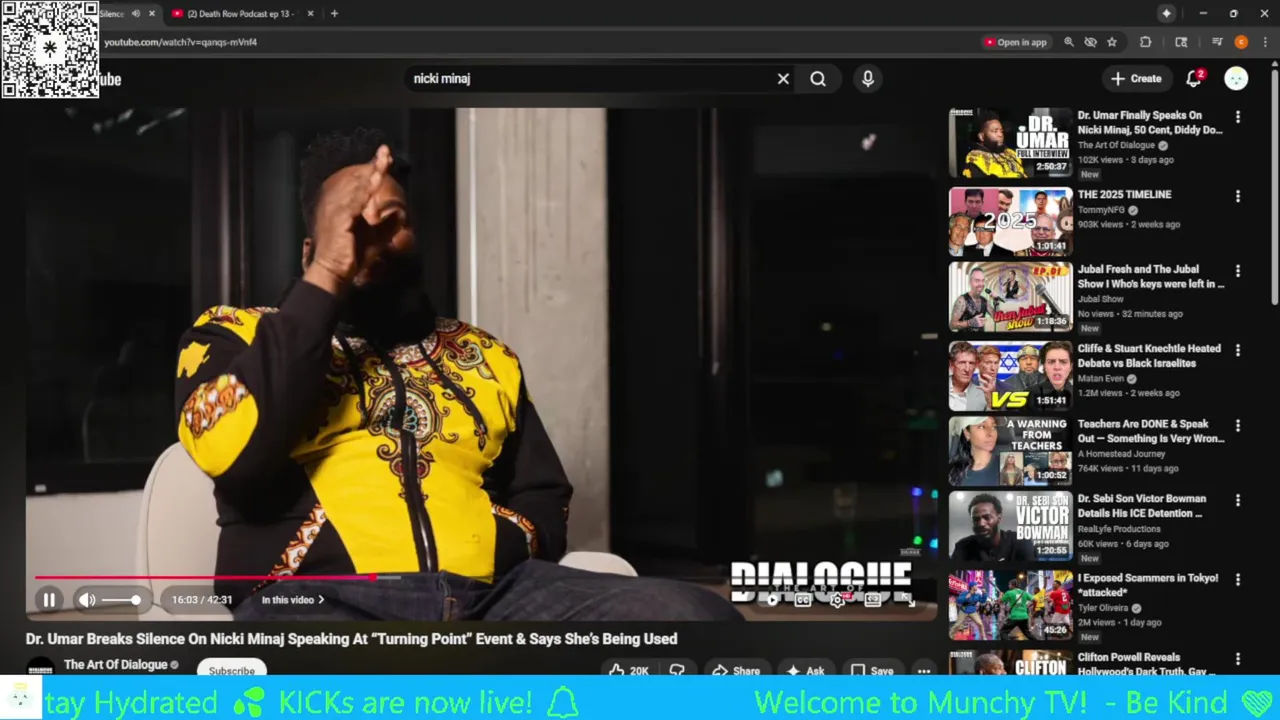Click the browser address bar URL
Image resolution: width=1280 pixels, height=720 pixels.
coord(181,42)
